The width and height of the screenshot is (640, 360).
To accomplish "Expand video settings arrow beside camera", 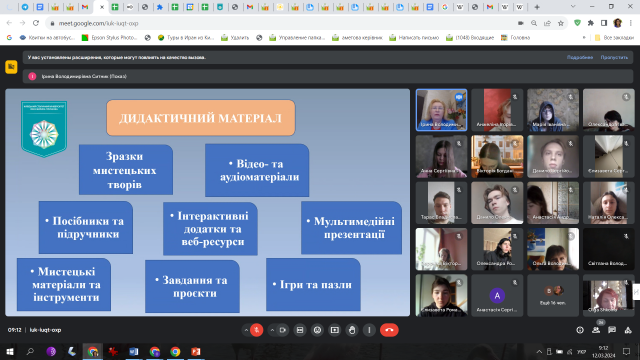I will click(272, 330).
